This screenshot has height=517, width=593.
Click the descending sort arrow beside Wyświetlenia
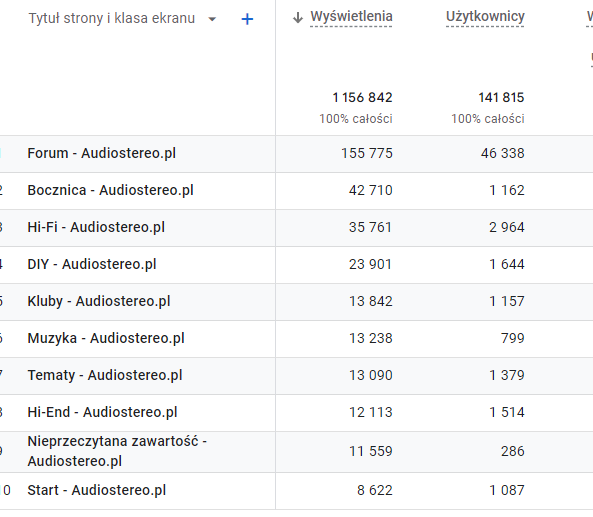pos(298,17)
